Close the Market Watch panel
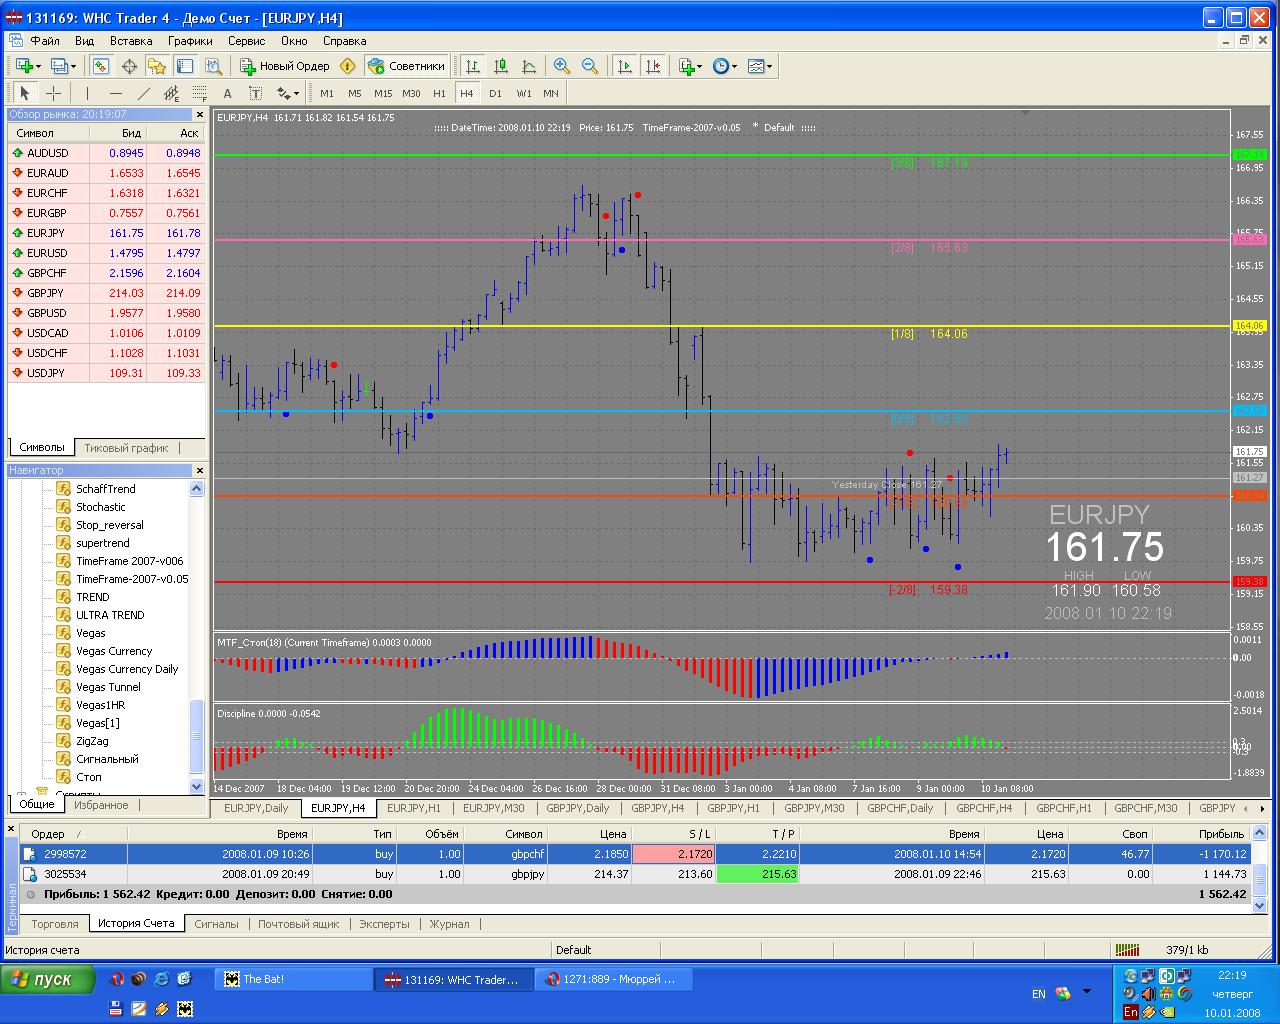 coord(199,115)
